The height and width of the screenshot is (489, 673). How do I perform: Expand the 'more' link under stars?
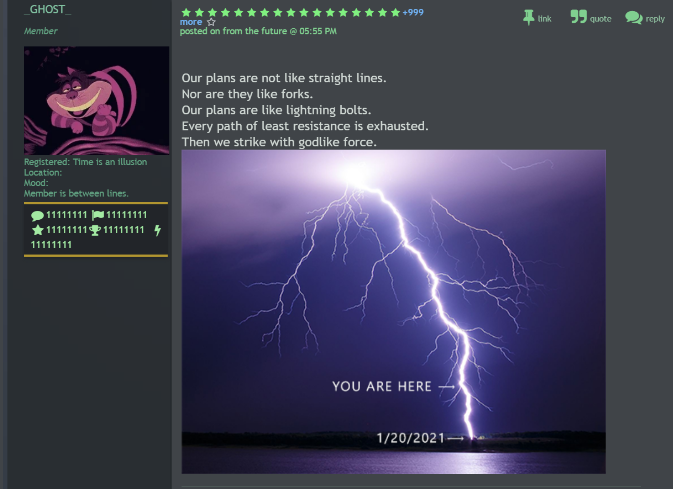coord(190,21)
